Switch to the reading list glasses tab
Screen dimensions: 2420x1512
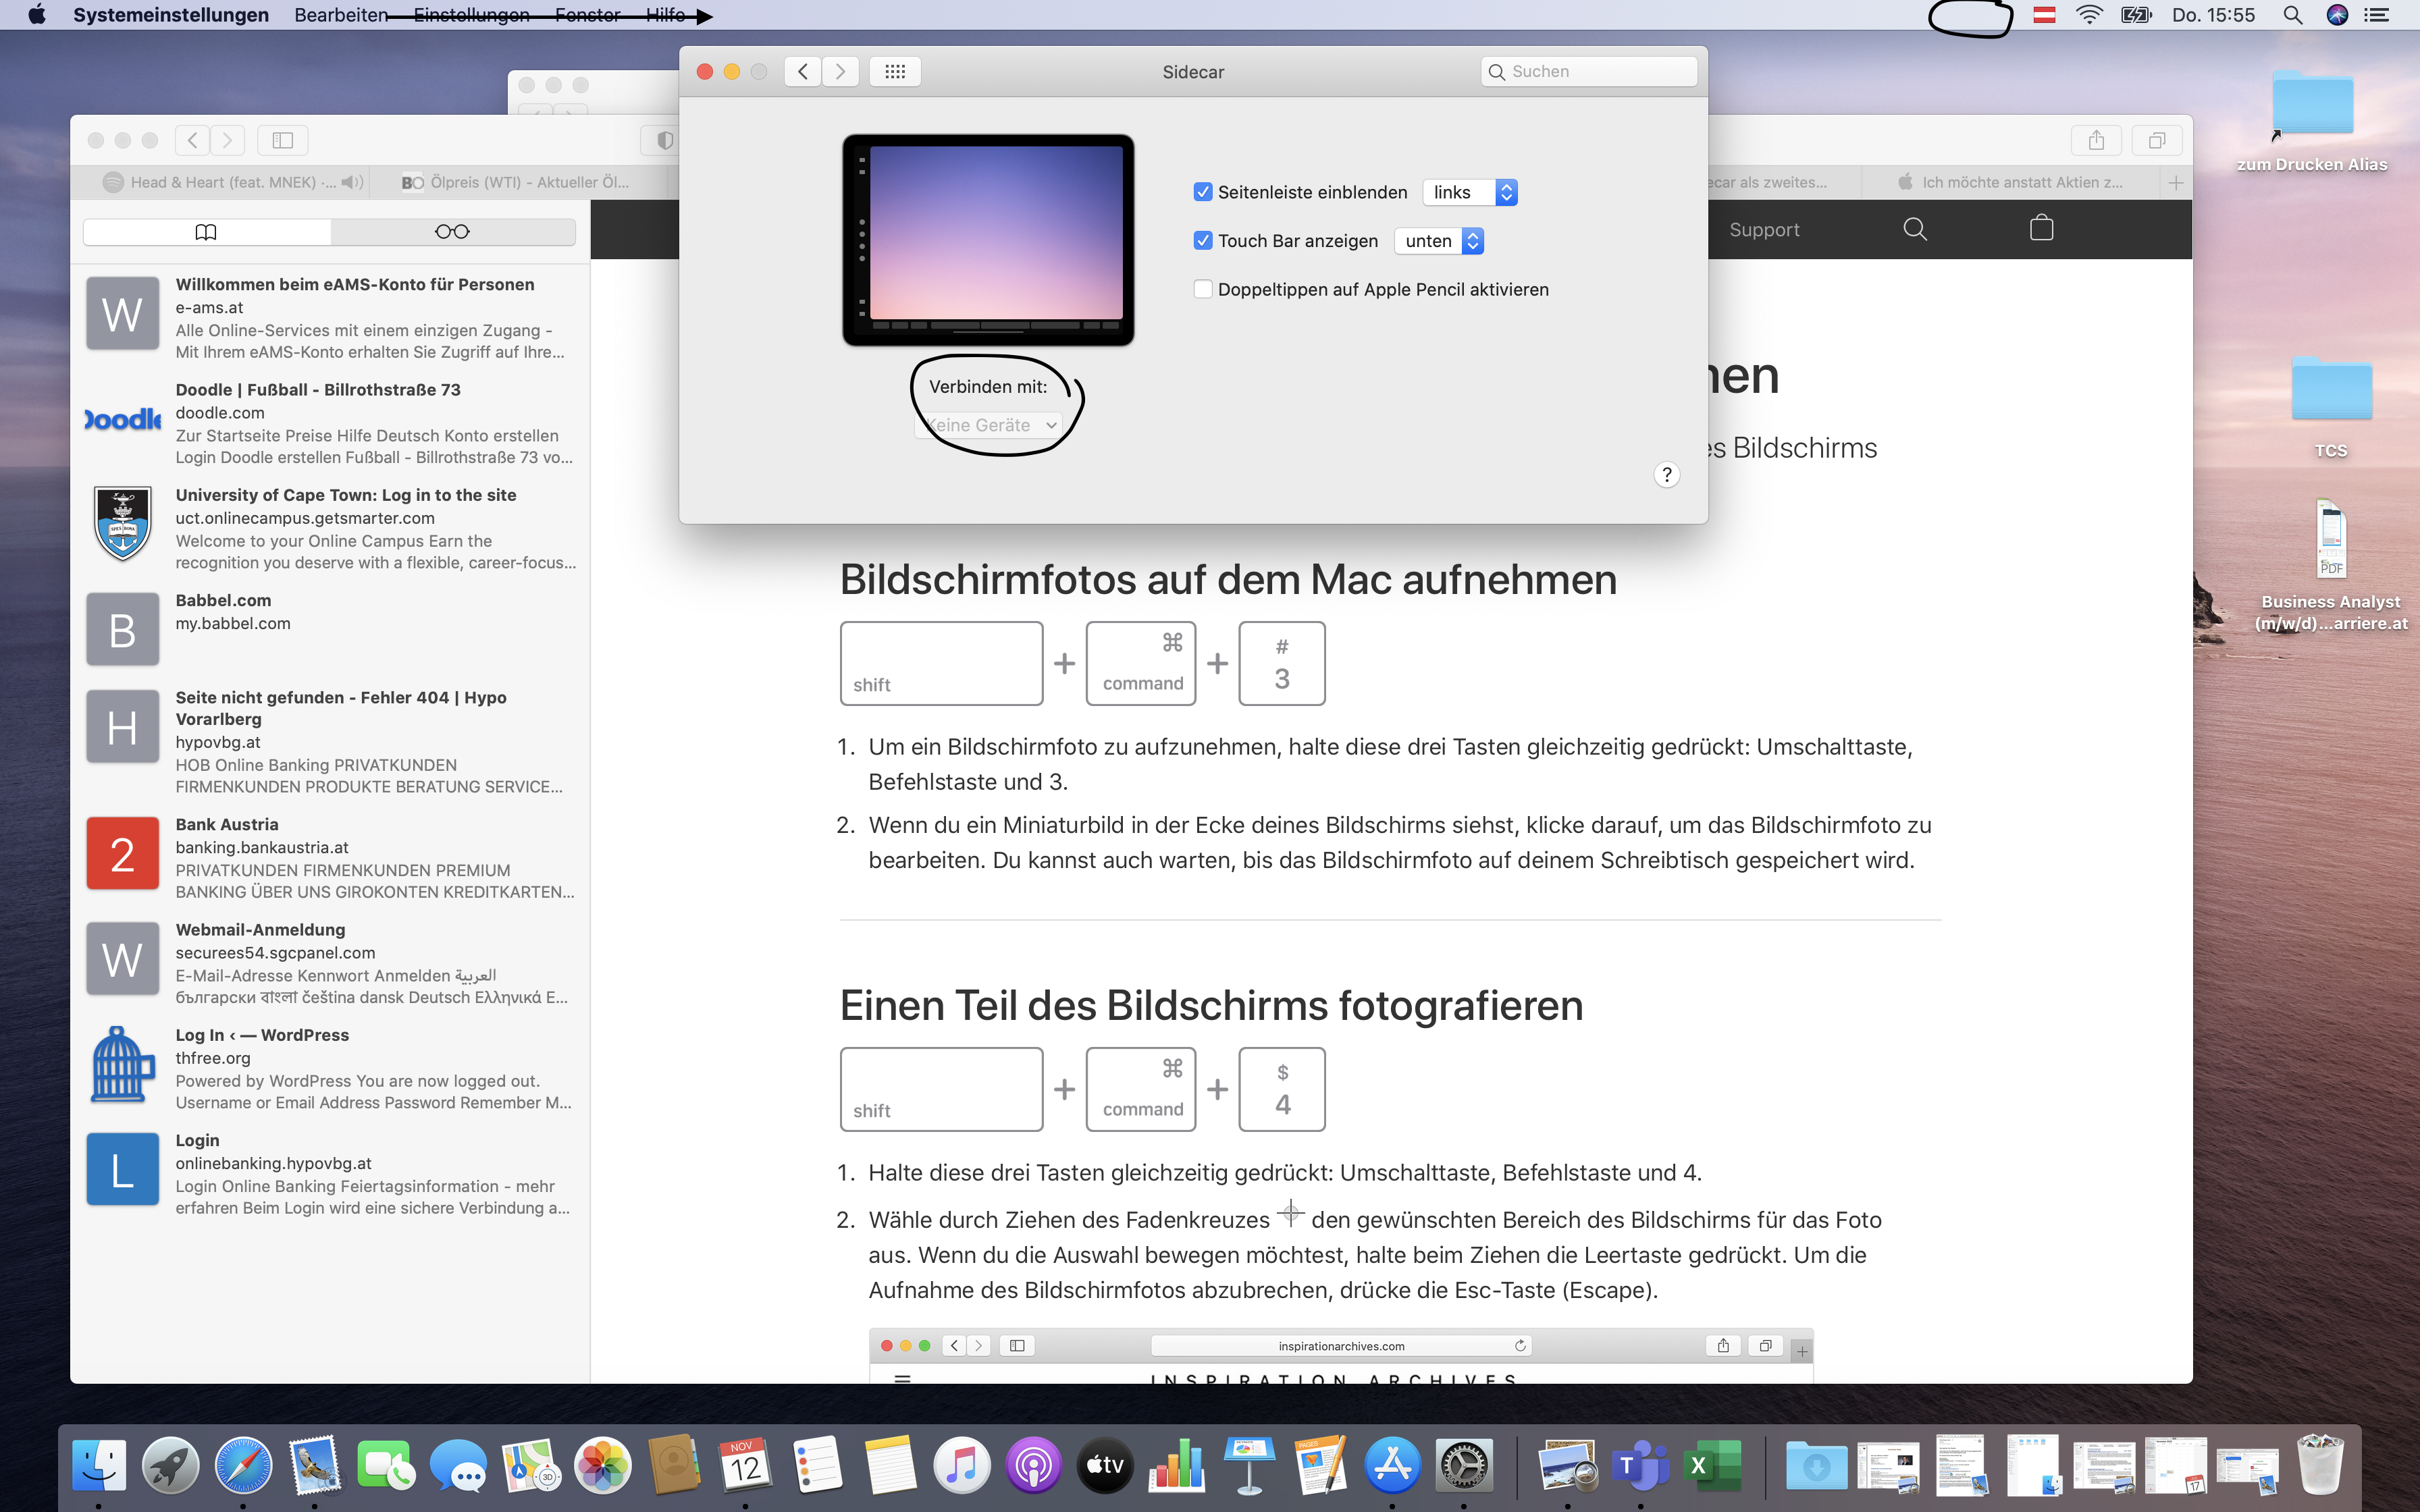pyautogui.click(x=452, y=232)
